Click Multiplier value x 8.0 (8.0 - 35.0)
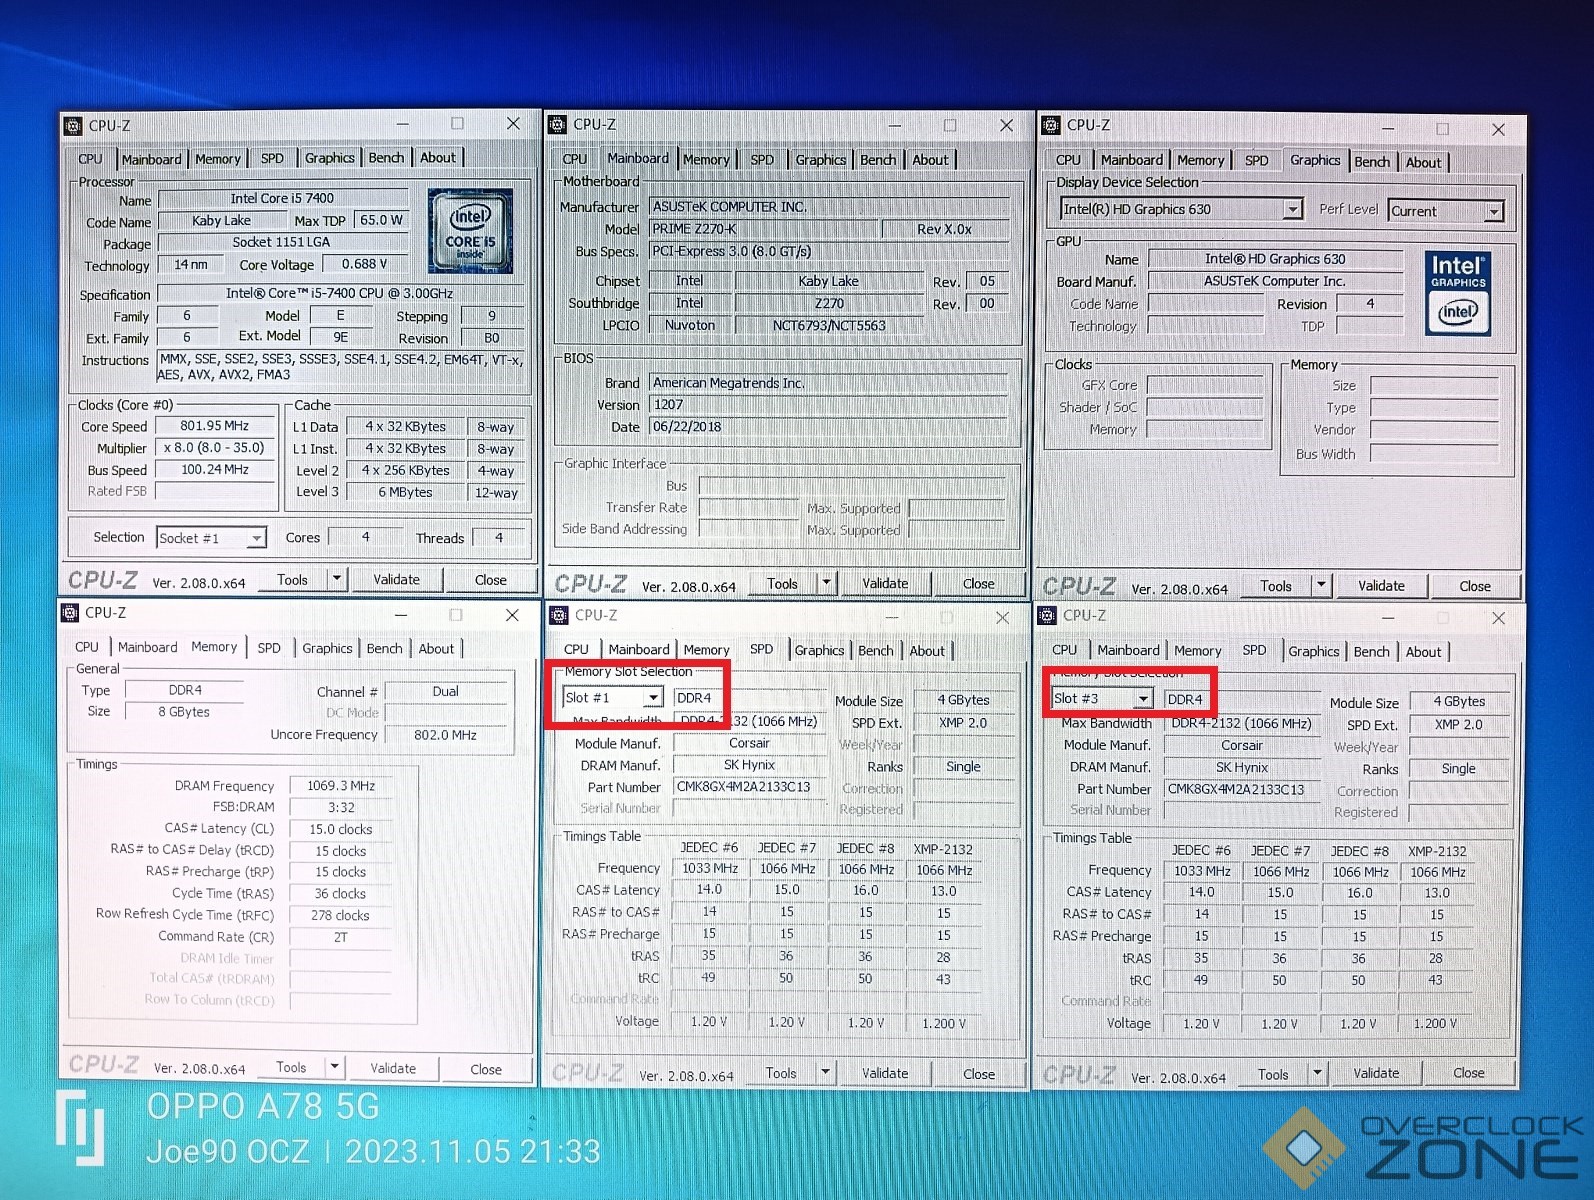1594x1200 pixels. (215, 448)
